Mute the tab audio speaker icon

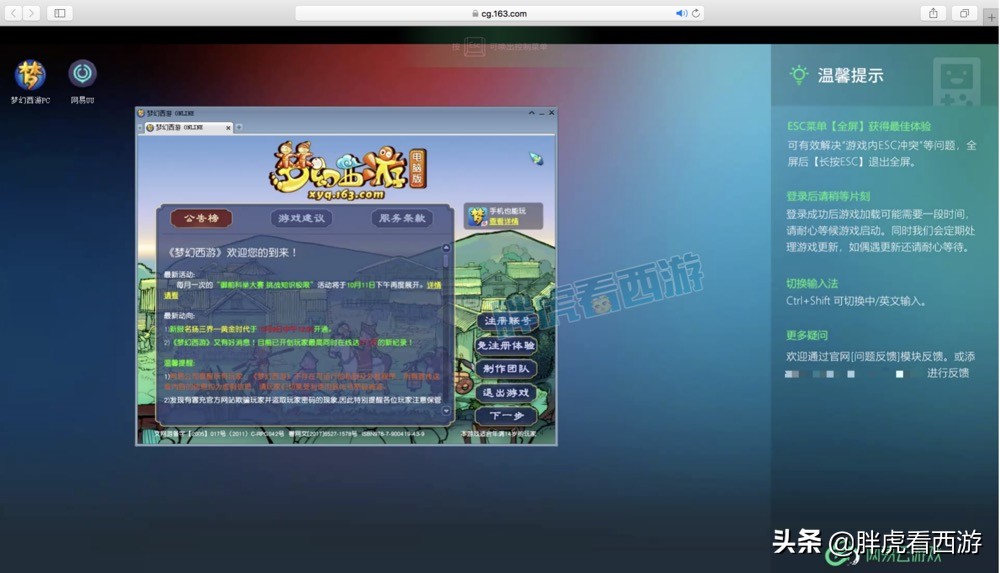pos(681,13)
